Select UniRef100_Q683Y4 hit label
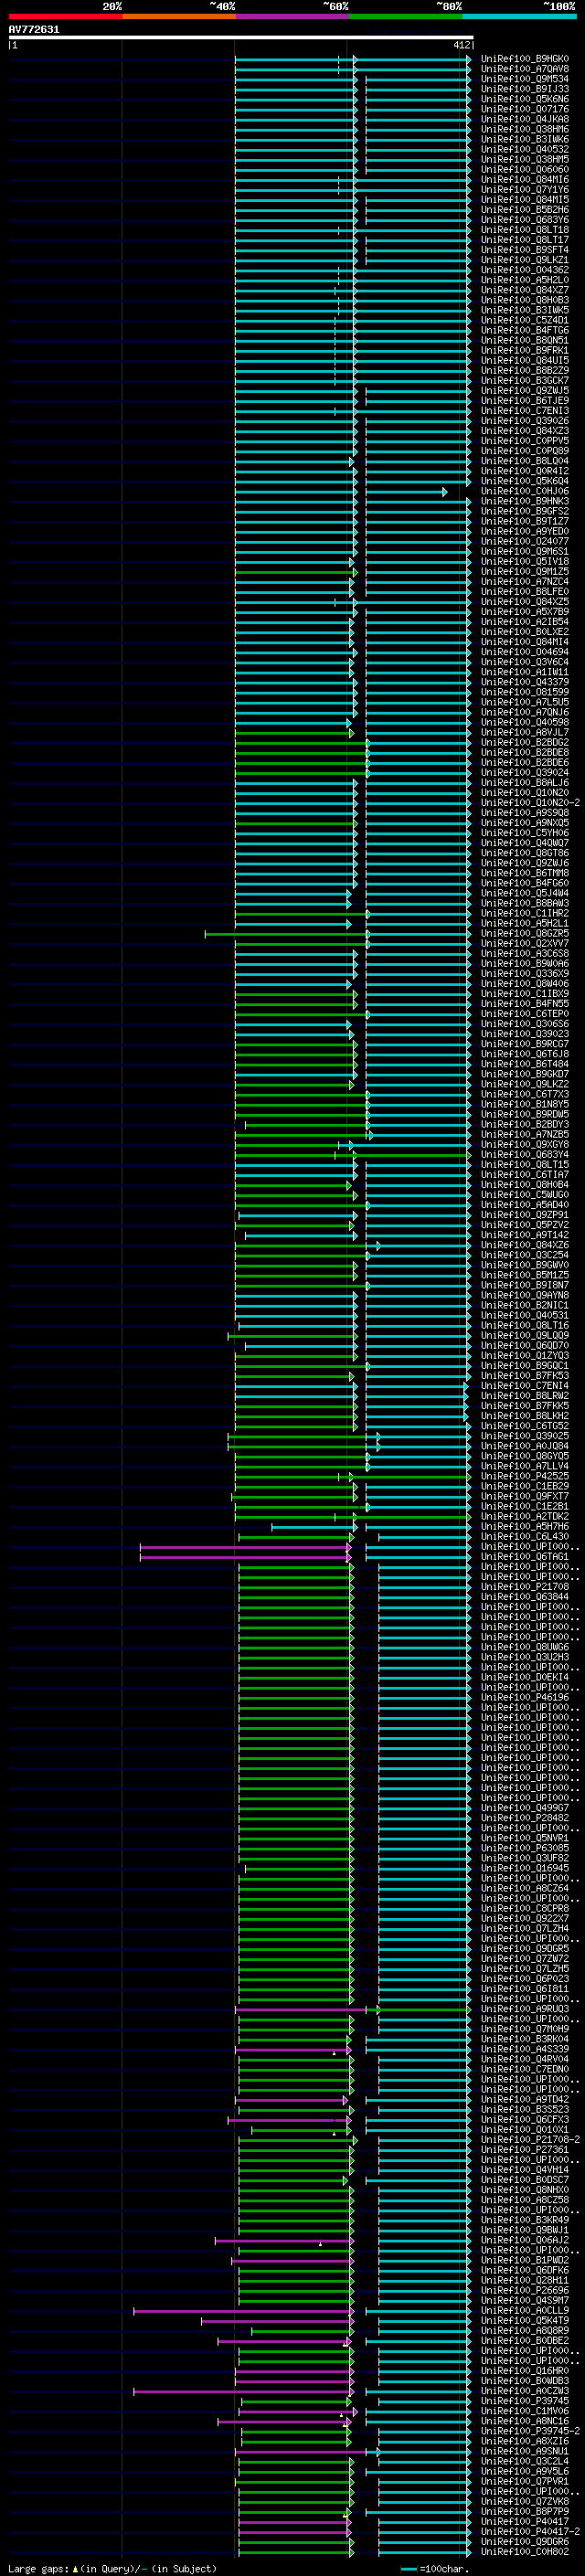The height and width of the screenshot is (2576, 585). click(525, 1155)
